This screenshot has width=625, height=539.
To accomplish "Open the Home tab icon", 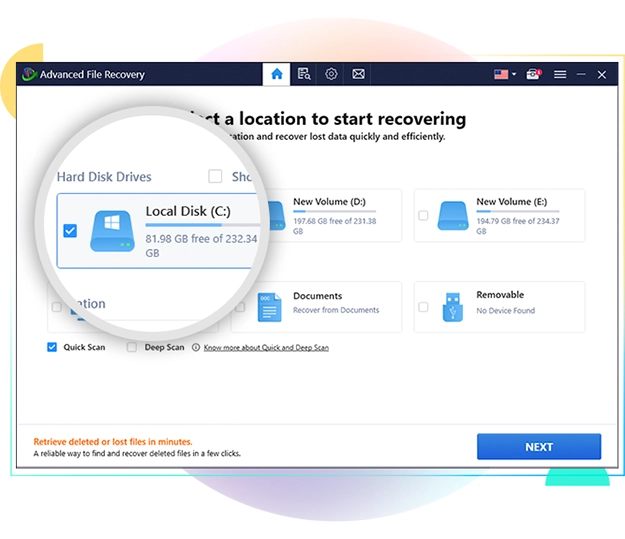I will 277,74.
